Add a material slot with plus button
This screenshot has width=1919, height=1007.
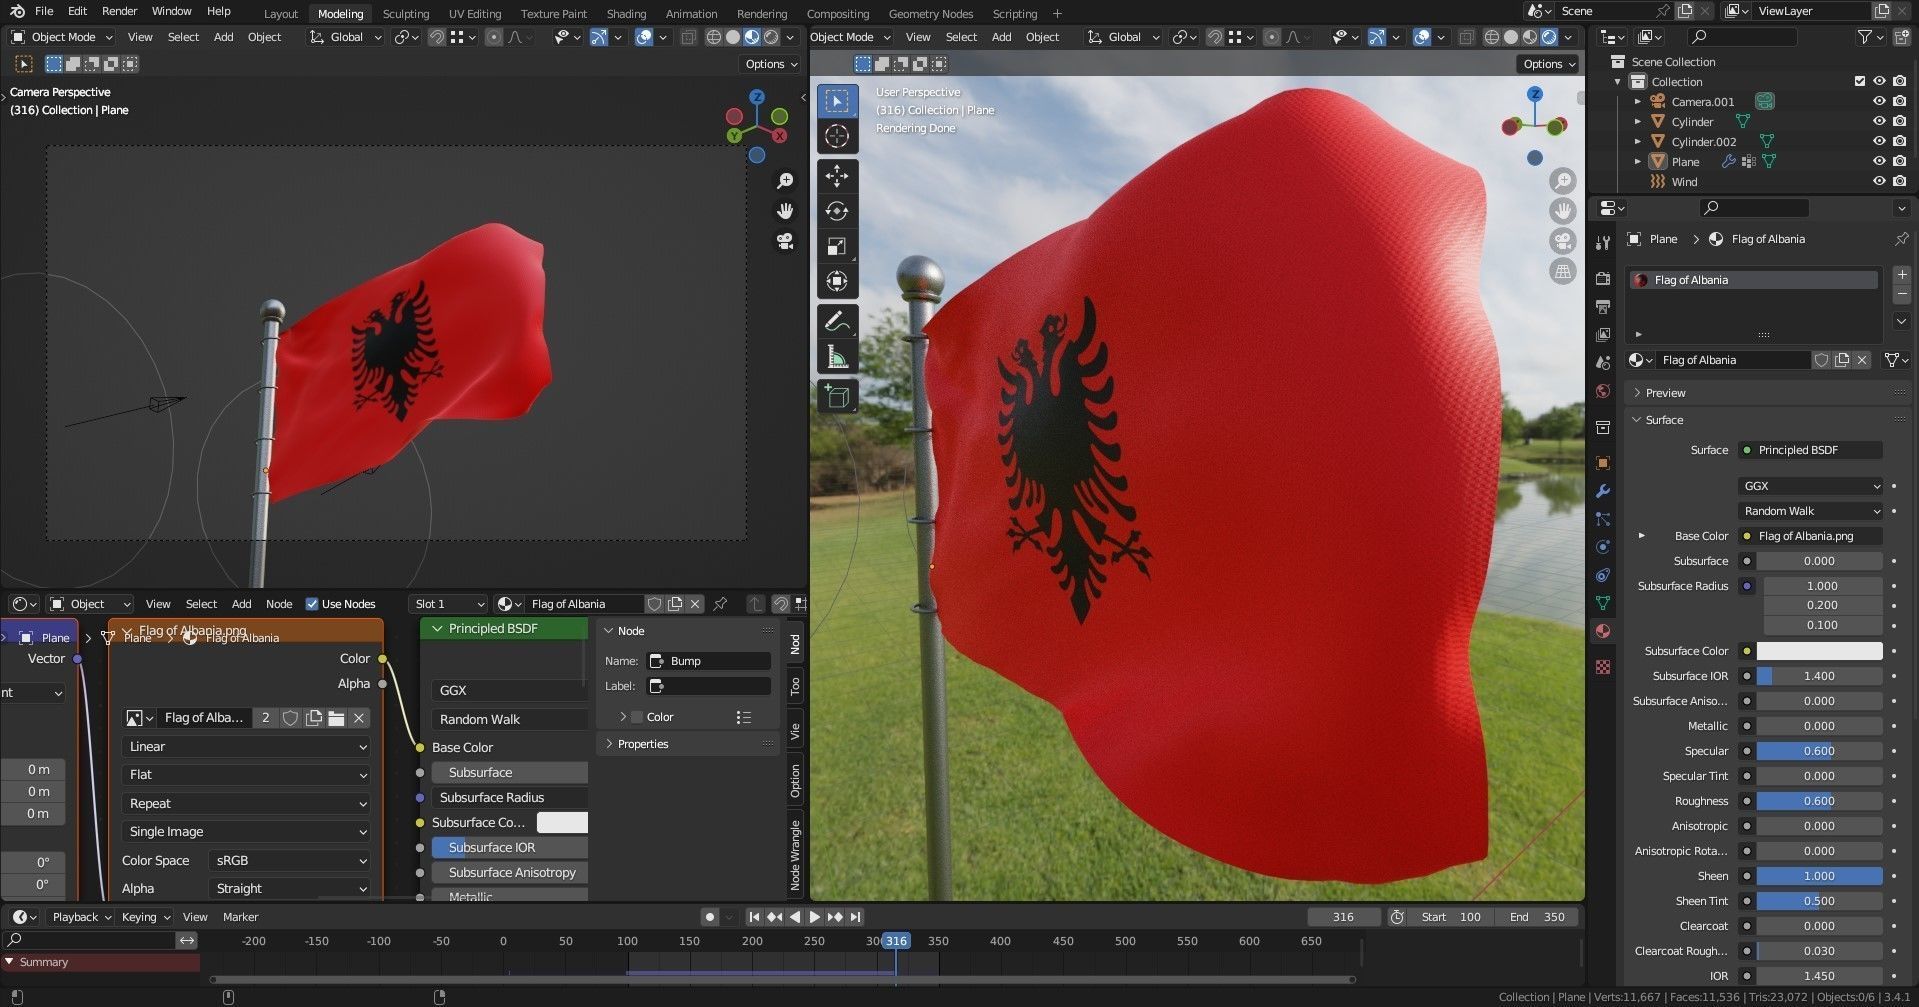1901,275
